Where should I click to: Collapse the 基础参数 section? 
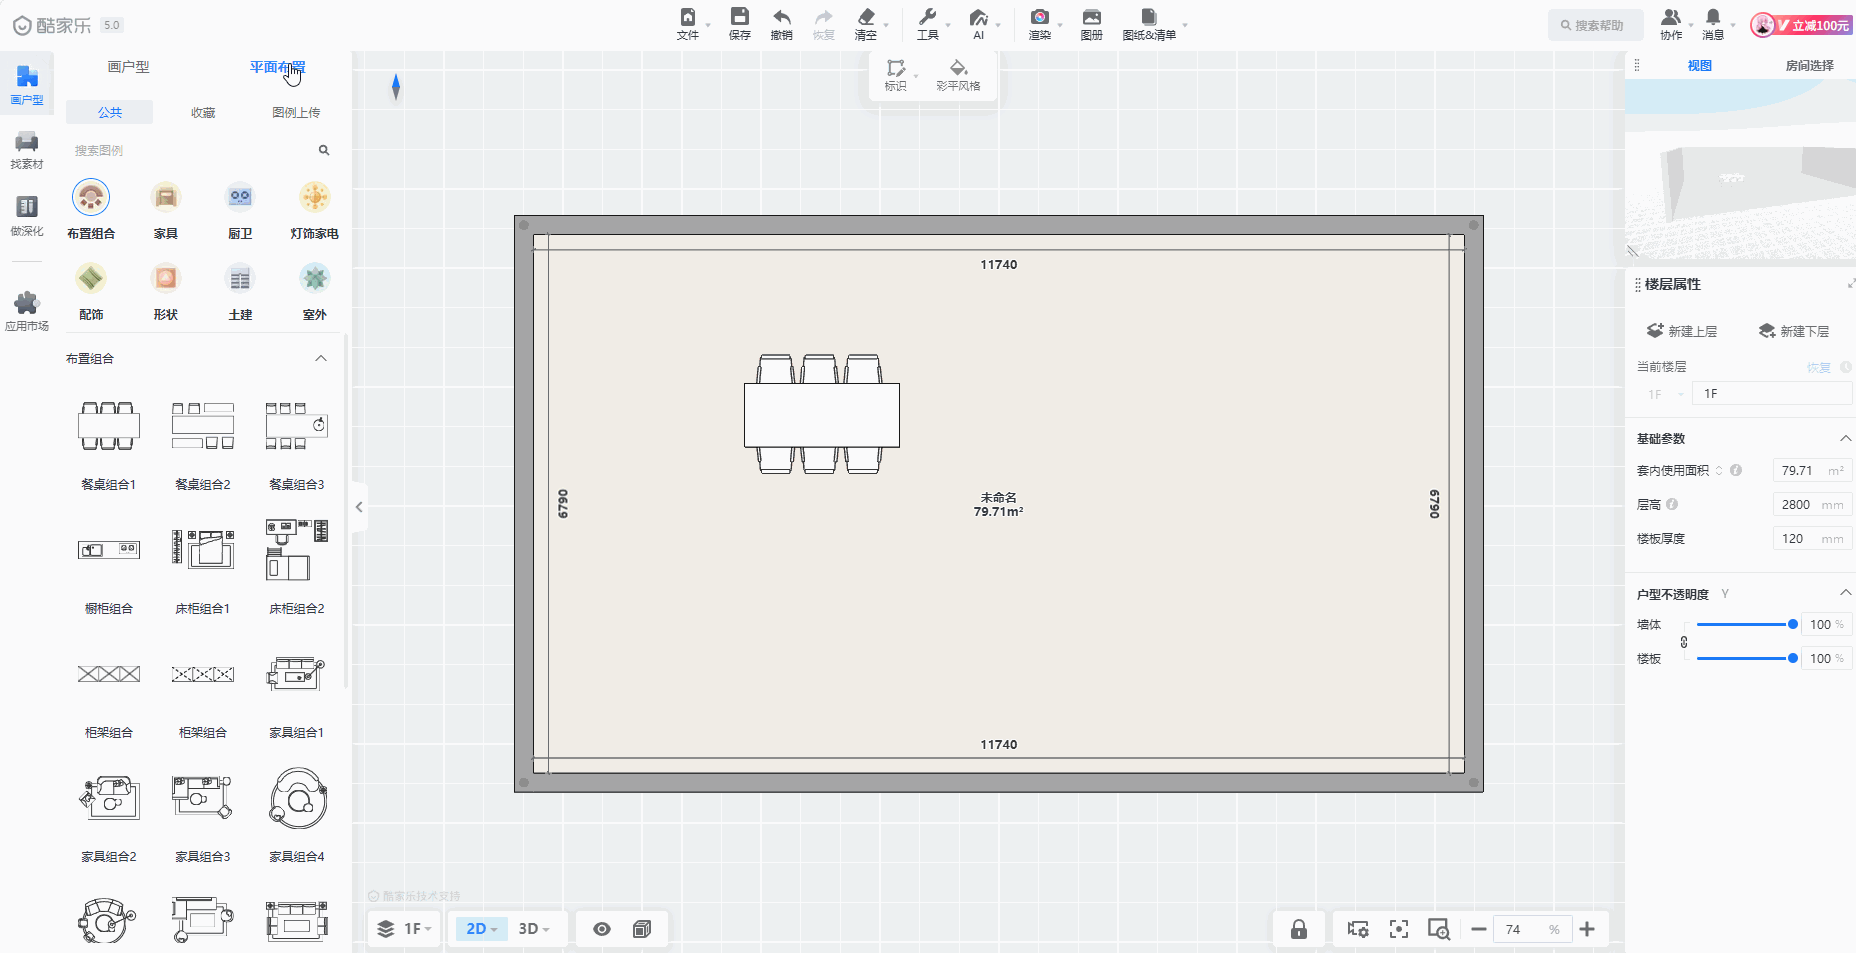[1845, 439]
